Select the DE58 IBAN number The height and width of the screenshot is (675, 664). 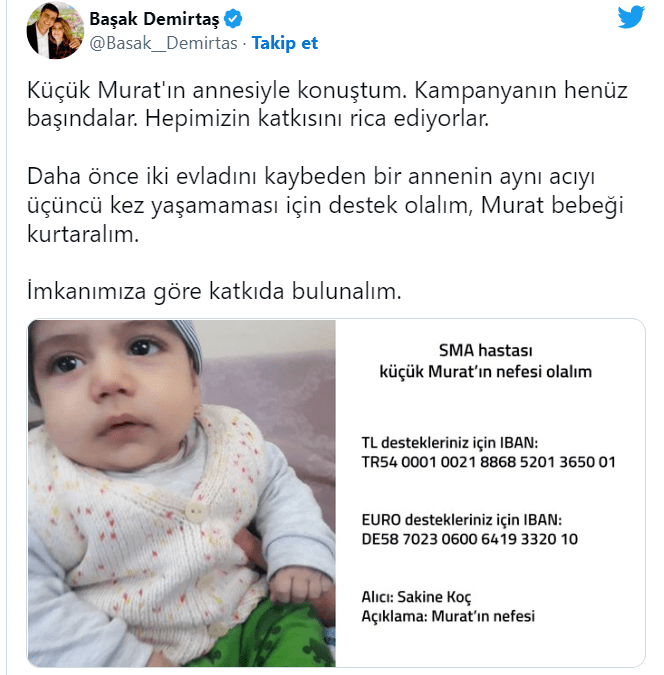pos(469,539)
